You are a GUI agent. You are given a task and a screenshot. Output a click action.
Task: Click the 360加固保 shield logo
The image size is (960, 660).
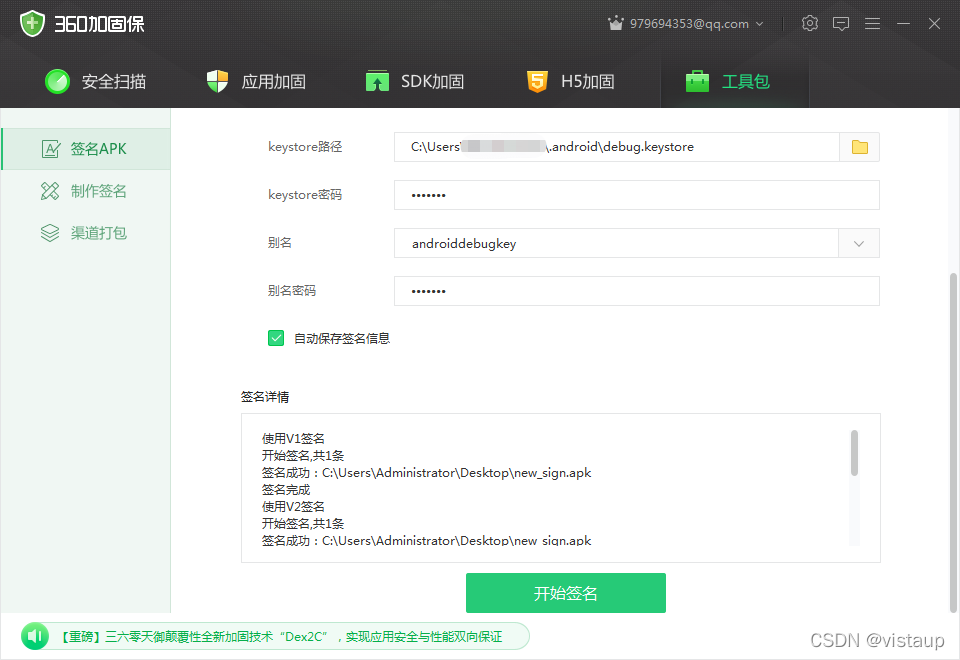(32, 24)
